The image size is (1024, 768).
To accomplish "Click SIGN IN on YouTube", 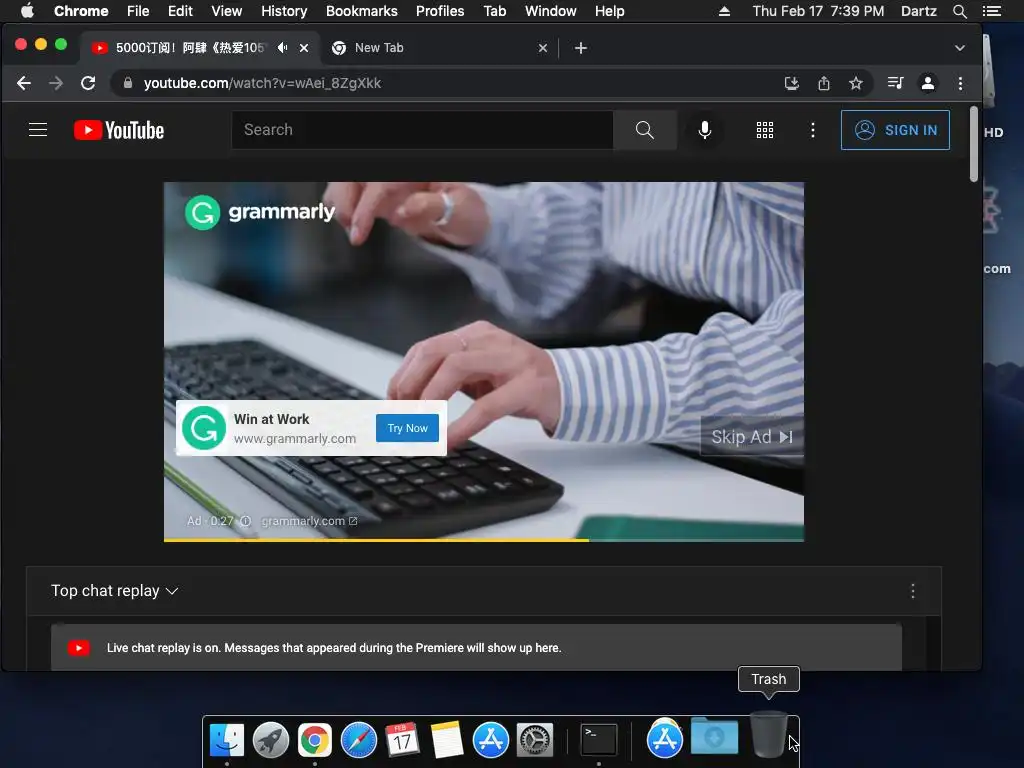I will [895, 130].
